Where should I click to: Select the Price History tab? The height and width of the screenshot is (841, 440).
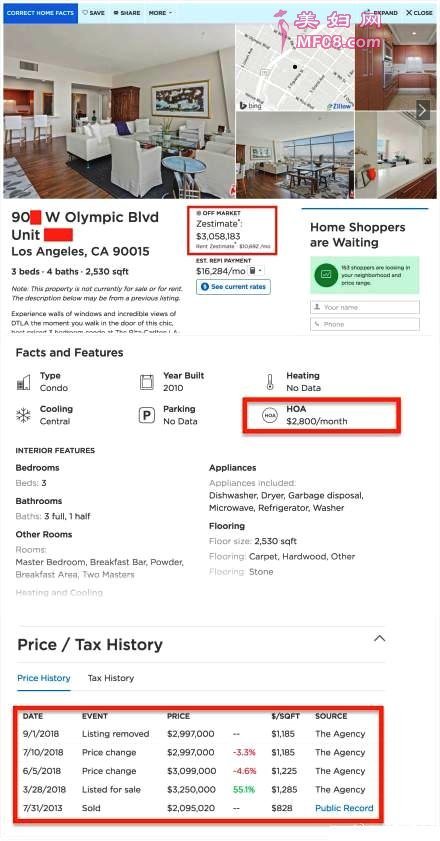click(x=43, y=678)
